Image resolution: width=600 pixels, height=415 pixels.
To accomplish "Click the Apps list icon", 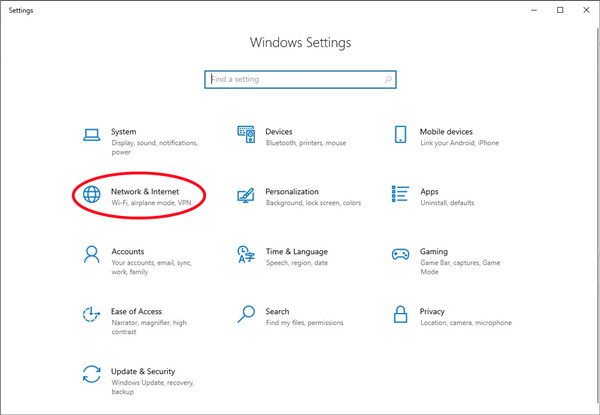I will [x=400, y=194].
